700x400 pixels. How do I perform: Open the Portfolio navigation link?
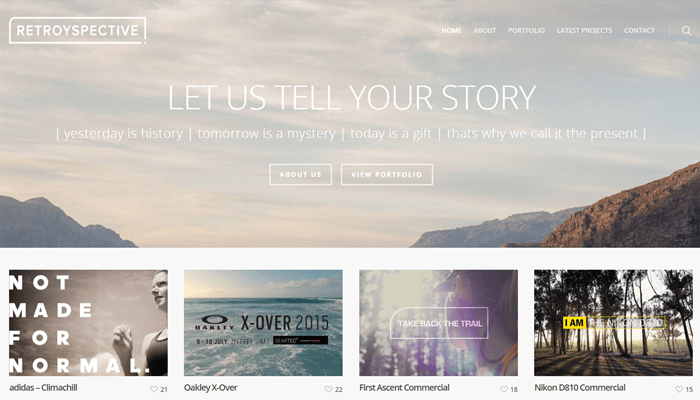526,30
